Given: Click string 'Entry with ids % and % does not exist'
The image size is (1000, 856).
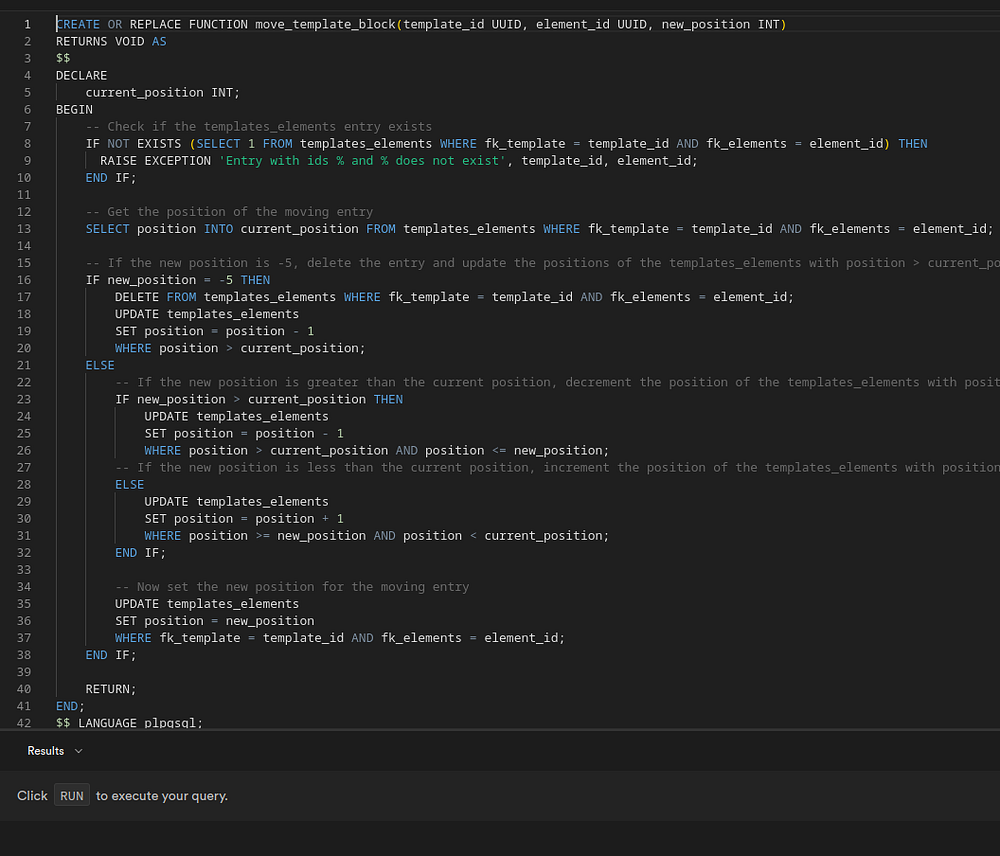Looking at the screenshot, I should click(364, 161).
